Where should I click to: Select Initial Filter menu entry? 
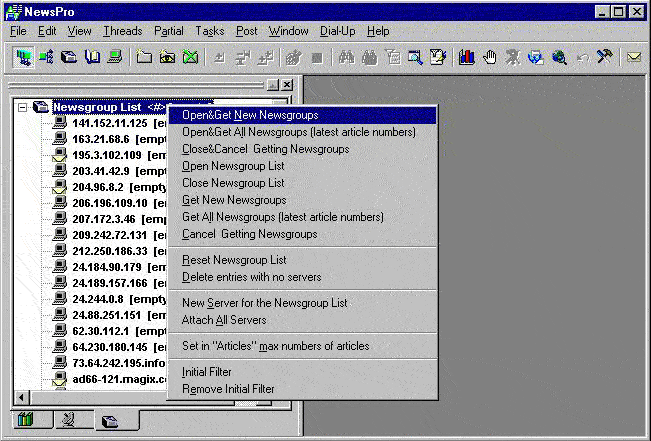pos(303,372)
